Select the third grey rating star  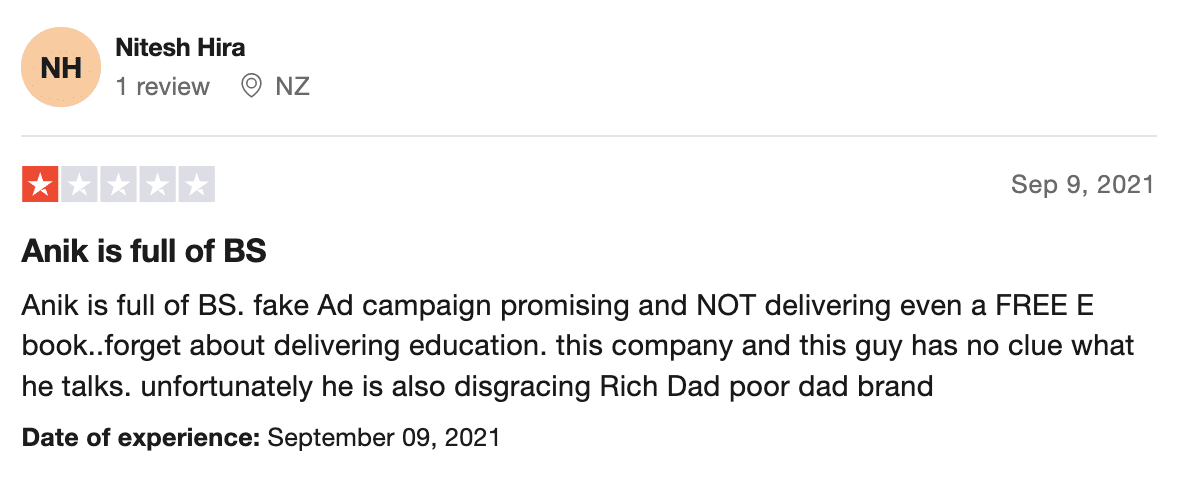(118, 185)
